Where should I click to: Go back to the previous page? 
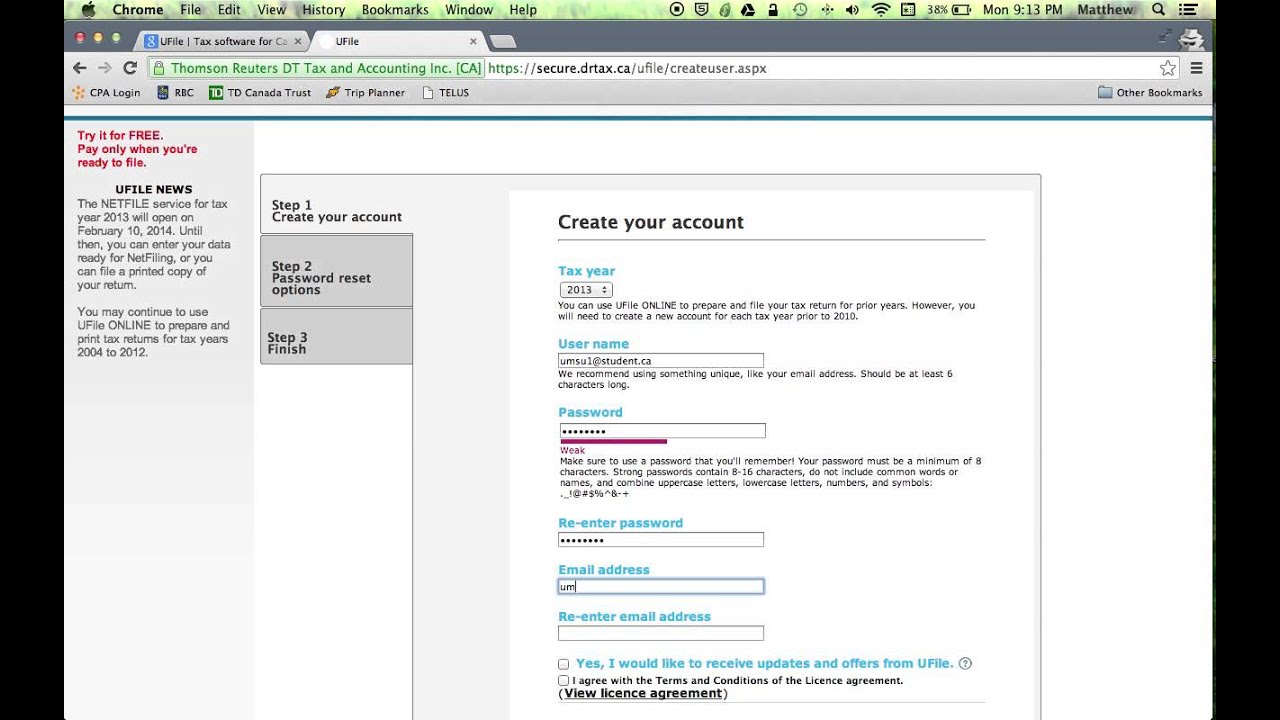(x=80, y=68)
